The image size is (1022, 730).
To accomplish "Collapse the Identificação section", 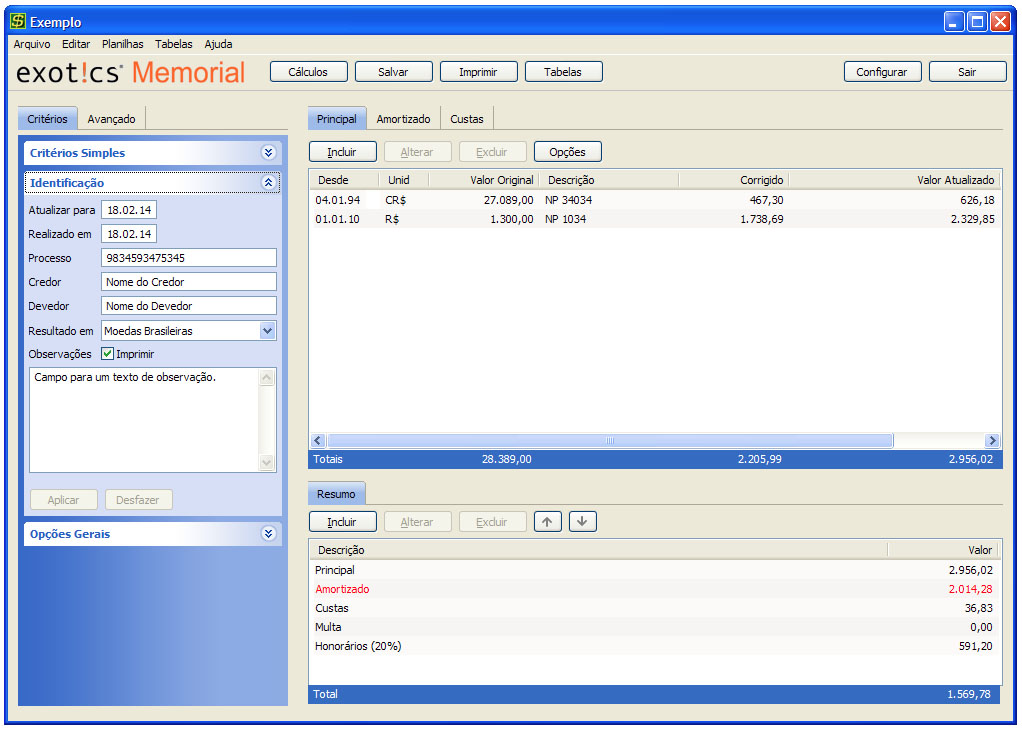I will [268, 183].
